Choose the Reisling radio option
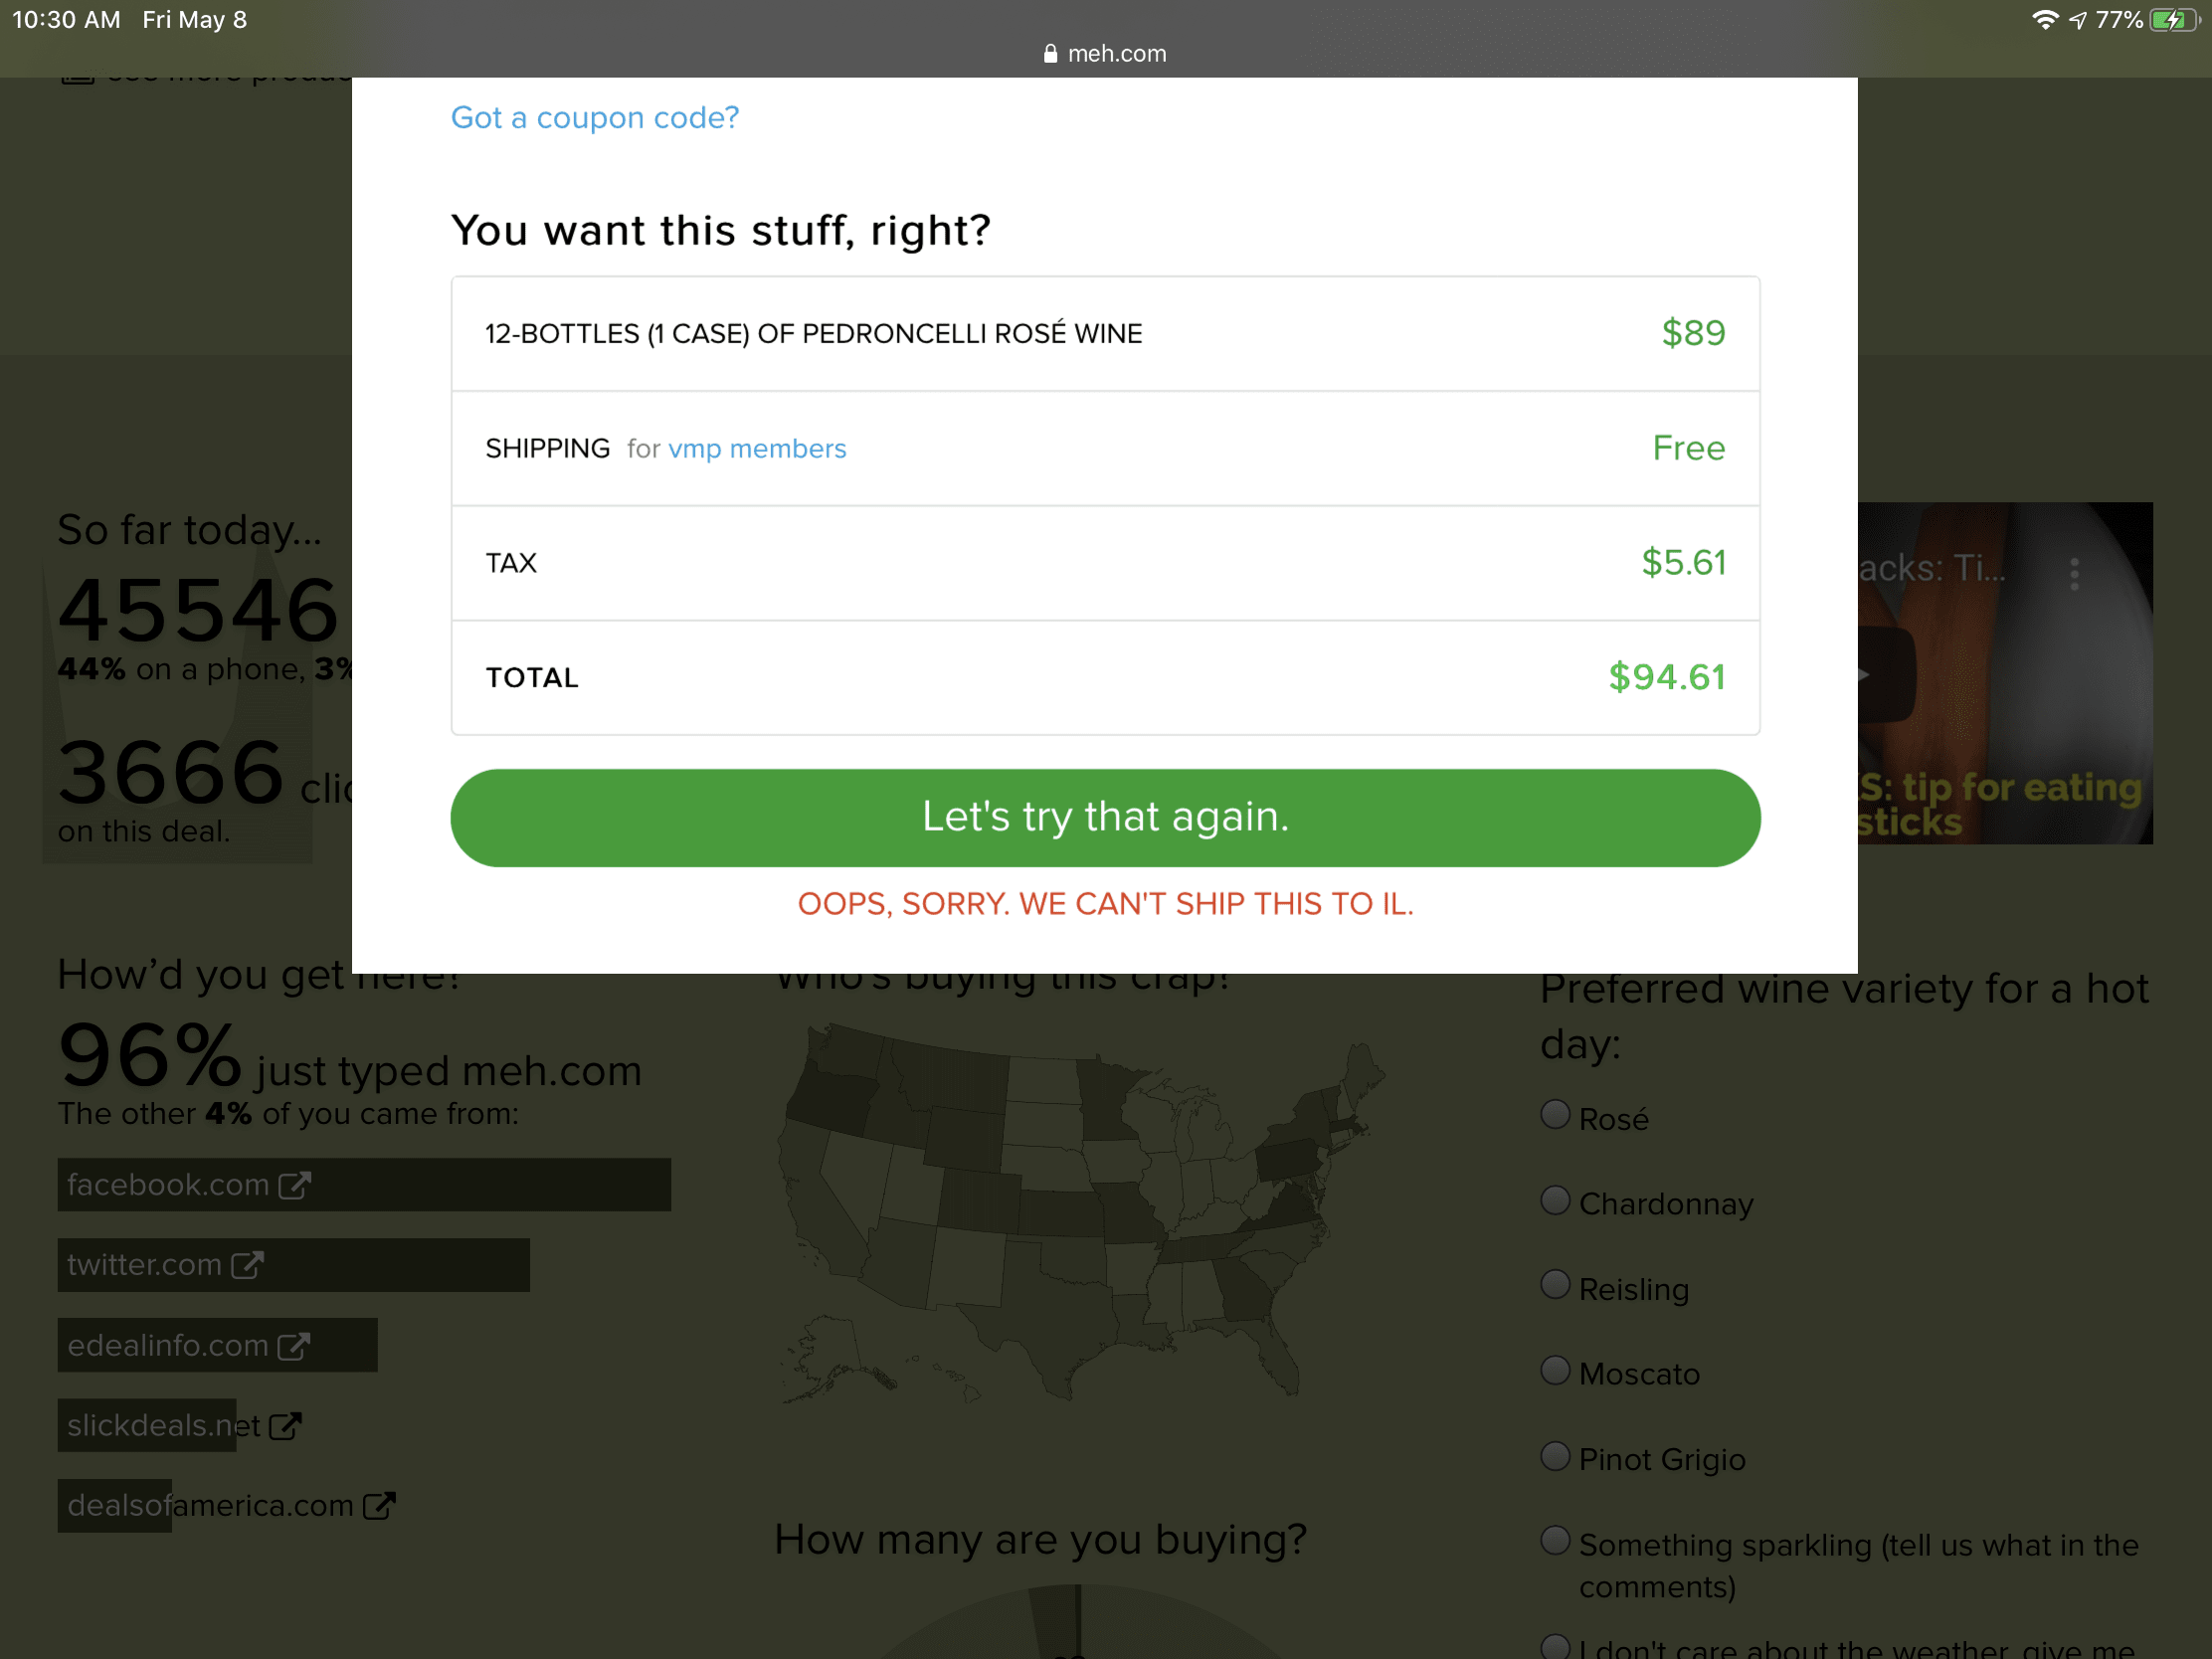This screenshot has width=2212, height=1659. click(x=1555, y=1285)
